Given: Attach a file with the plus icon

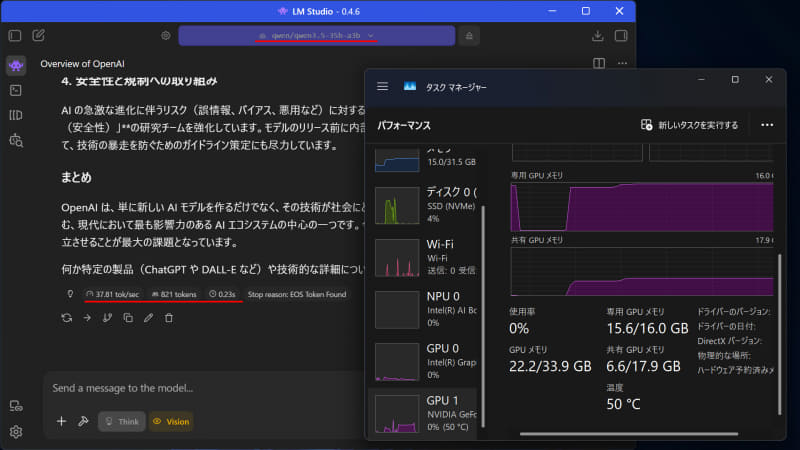Looking at the screenshot, I should coord(61,421).
